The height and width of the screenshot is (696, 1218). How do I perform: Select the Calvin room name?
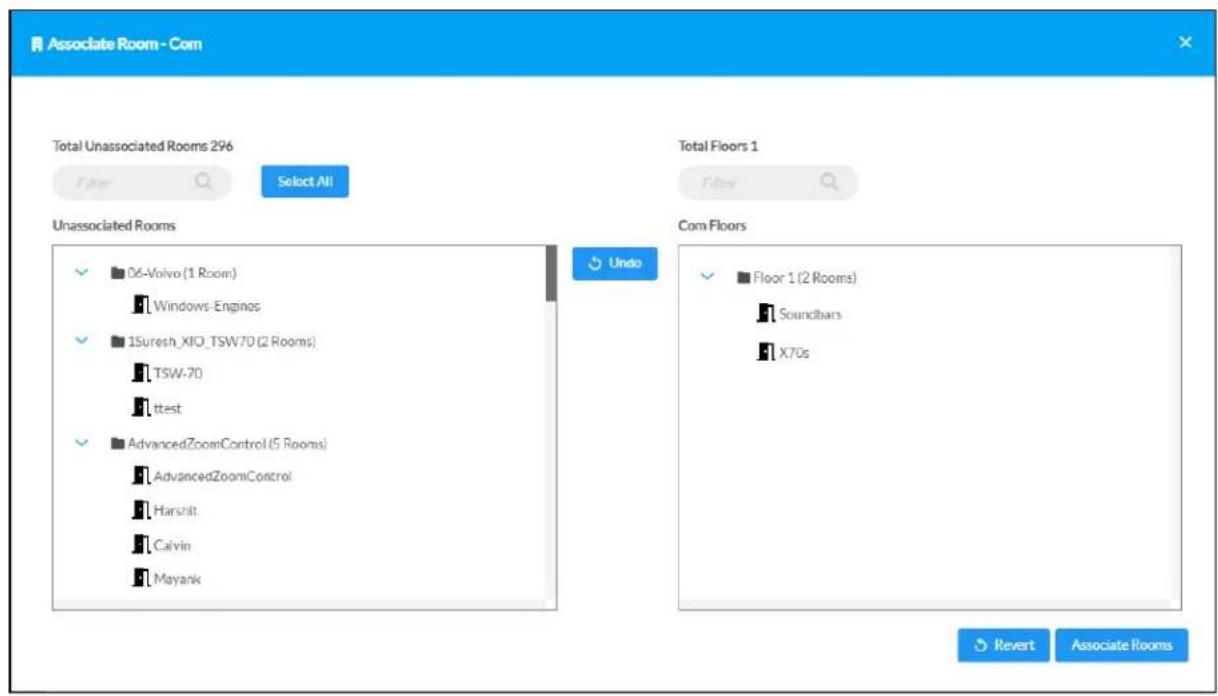[172, 545]
